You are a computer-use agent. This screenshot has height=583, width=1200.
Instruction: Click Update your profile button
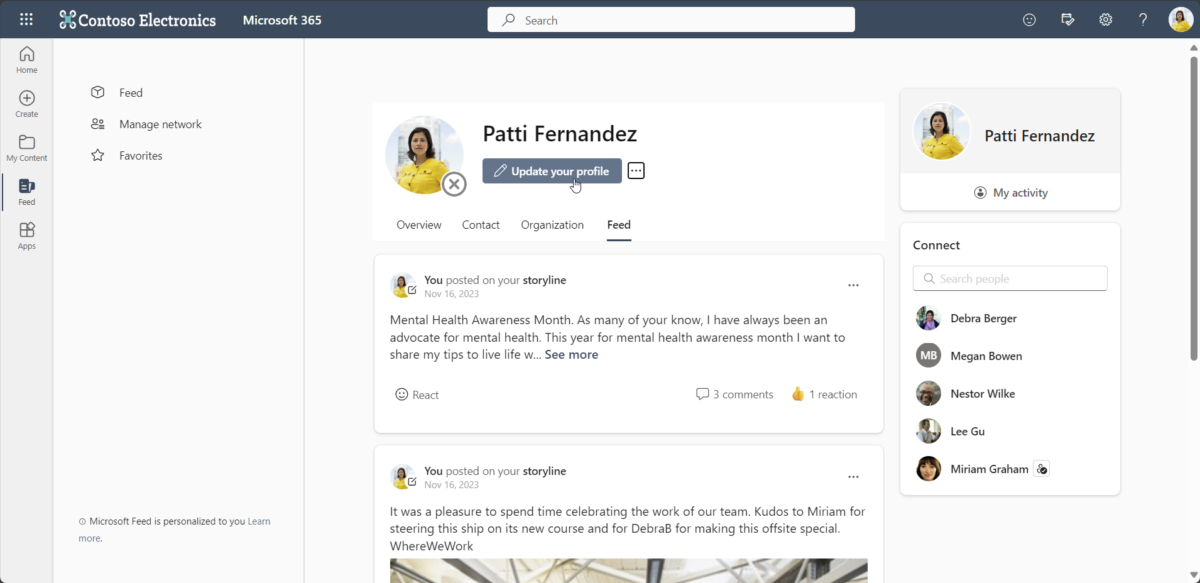[551, 170]
